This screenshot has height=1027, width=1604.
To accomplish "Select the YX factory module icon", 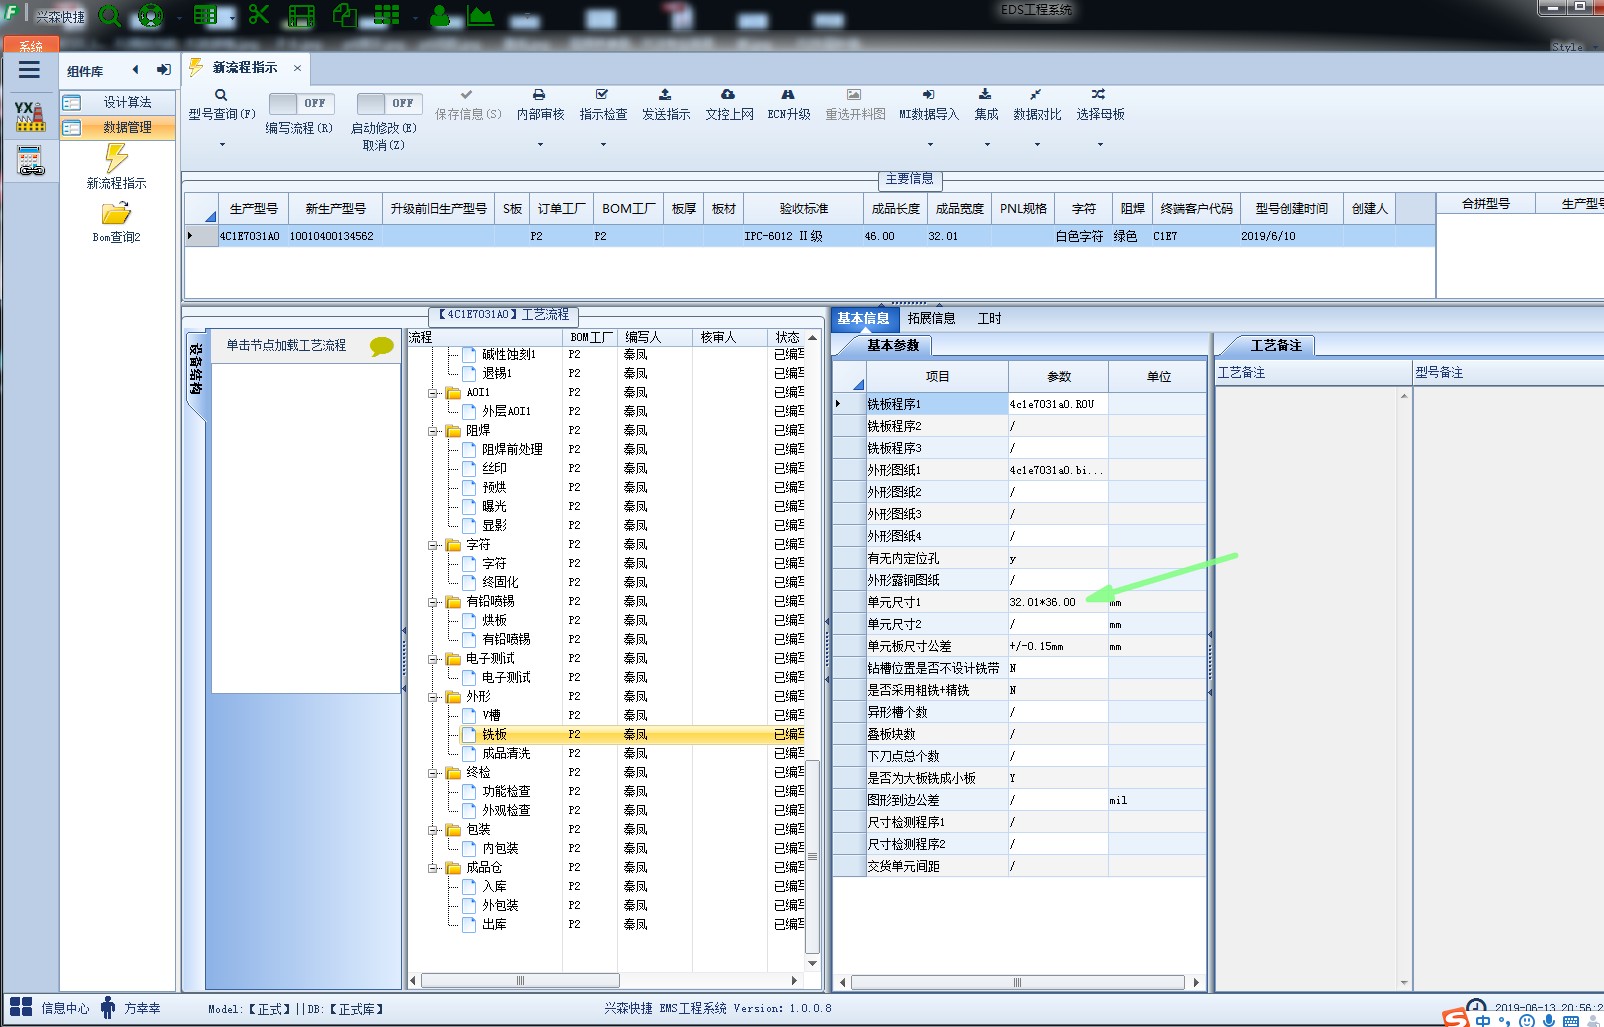I will click(x=30, y=116).
